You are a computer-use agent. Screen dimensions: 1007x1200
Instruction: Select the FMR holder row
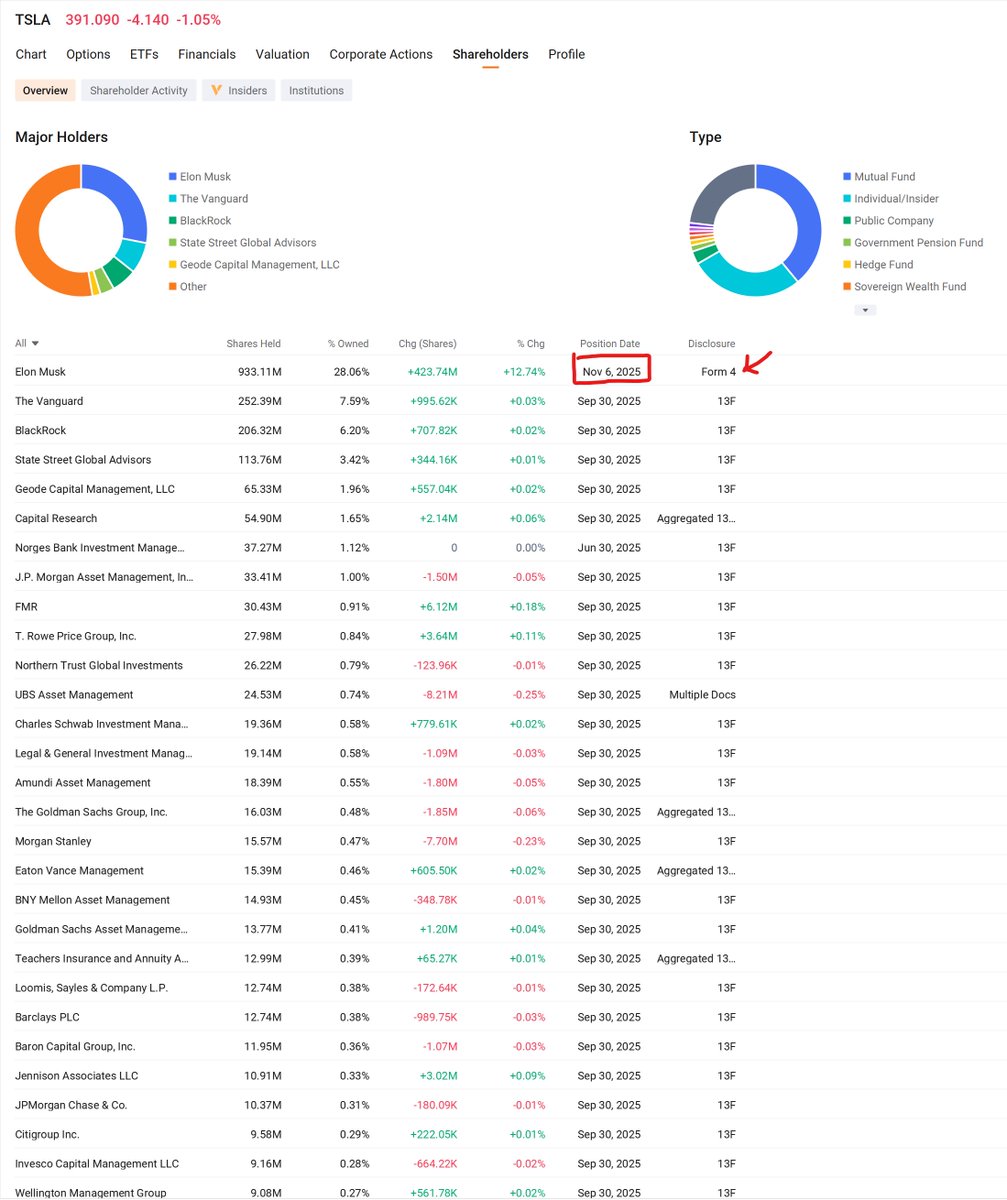tap(503, 606)
